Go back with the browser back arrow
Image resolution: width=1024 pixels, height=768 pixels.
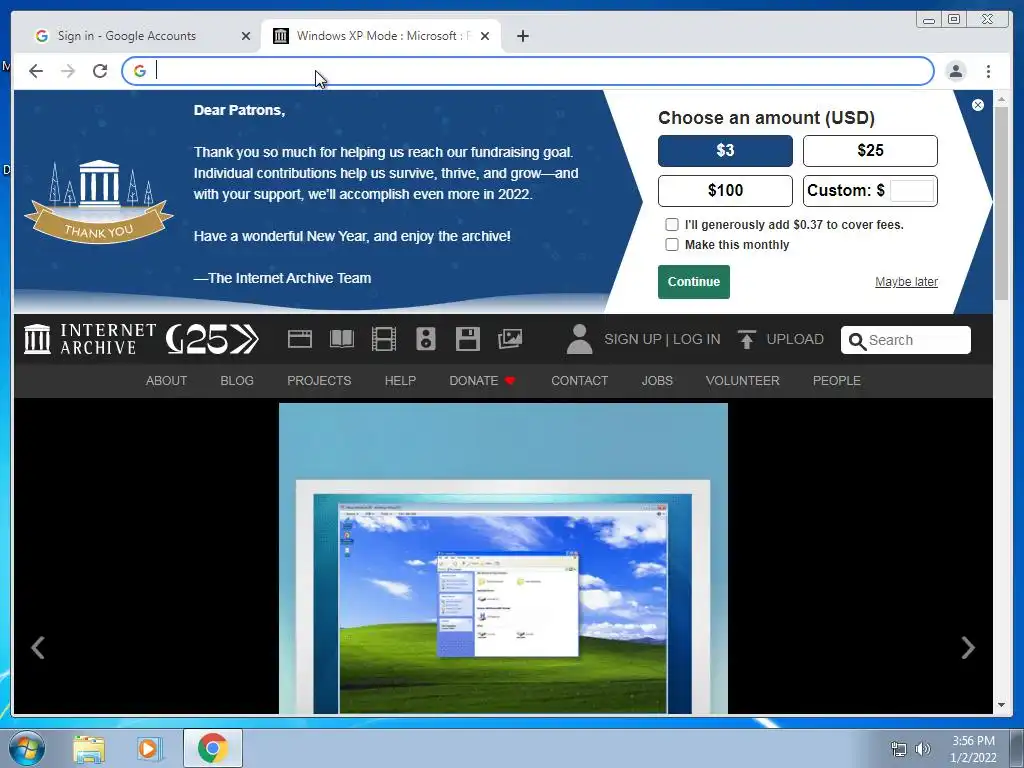pyautogui.click(x=36, y=71)
